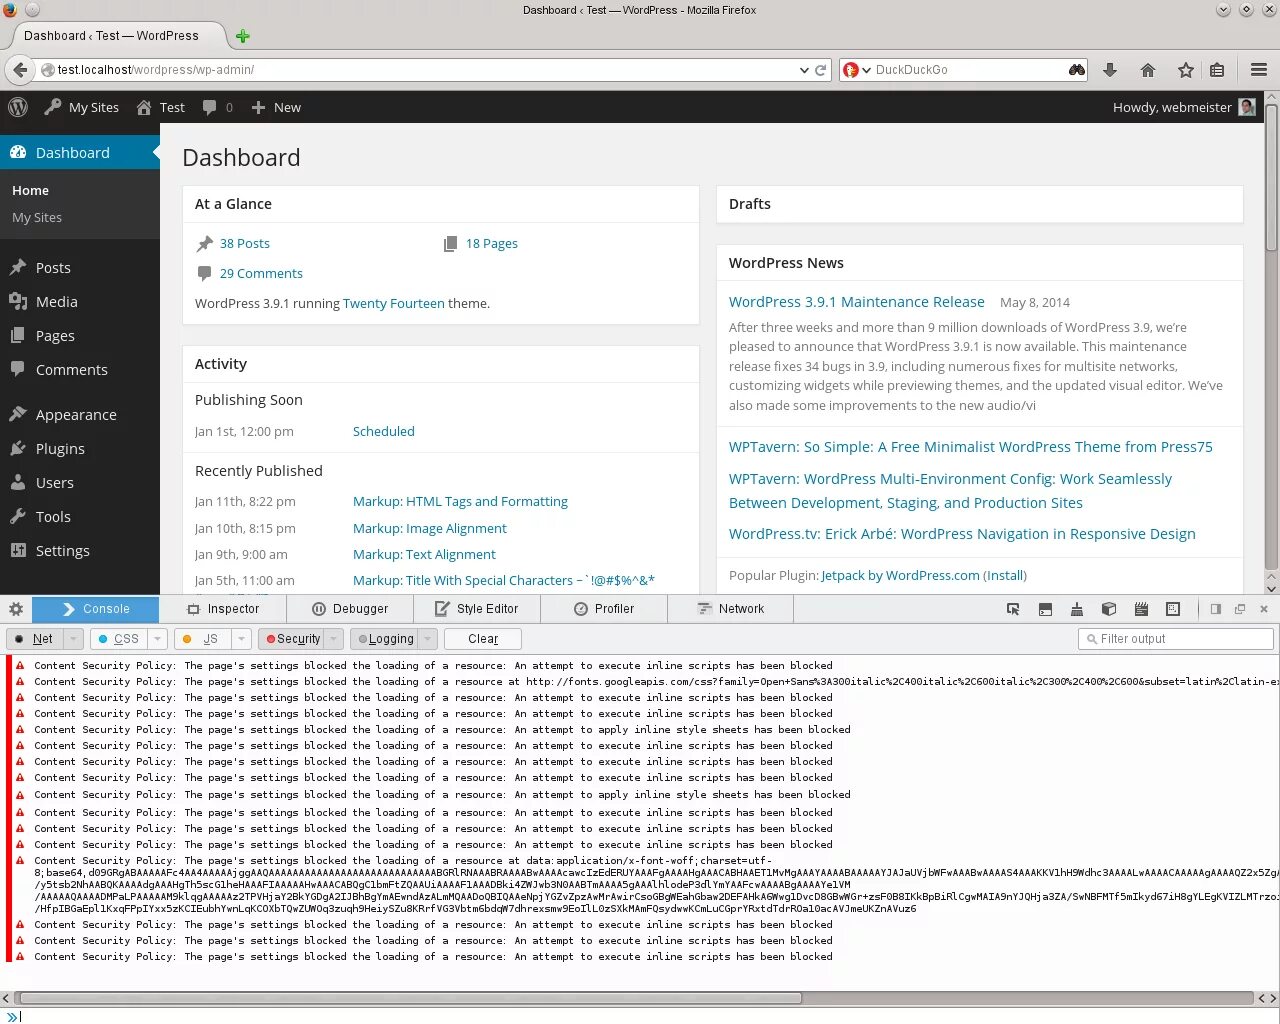
Task: Select My Sites under Dashboard
Action: 37,217
